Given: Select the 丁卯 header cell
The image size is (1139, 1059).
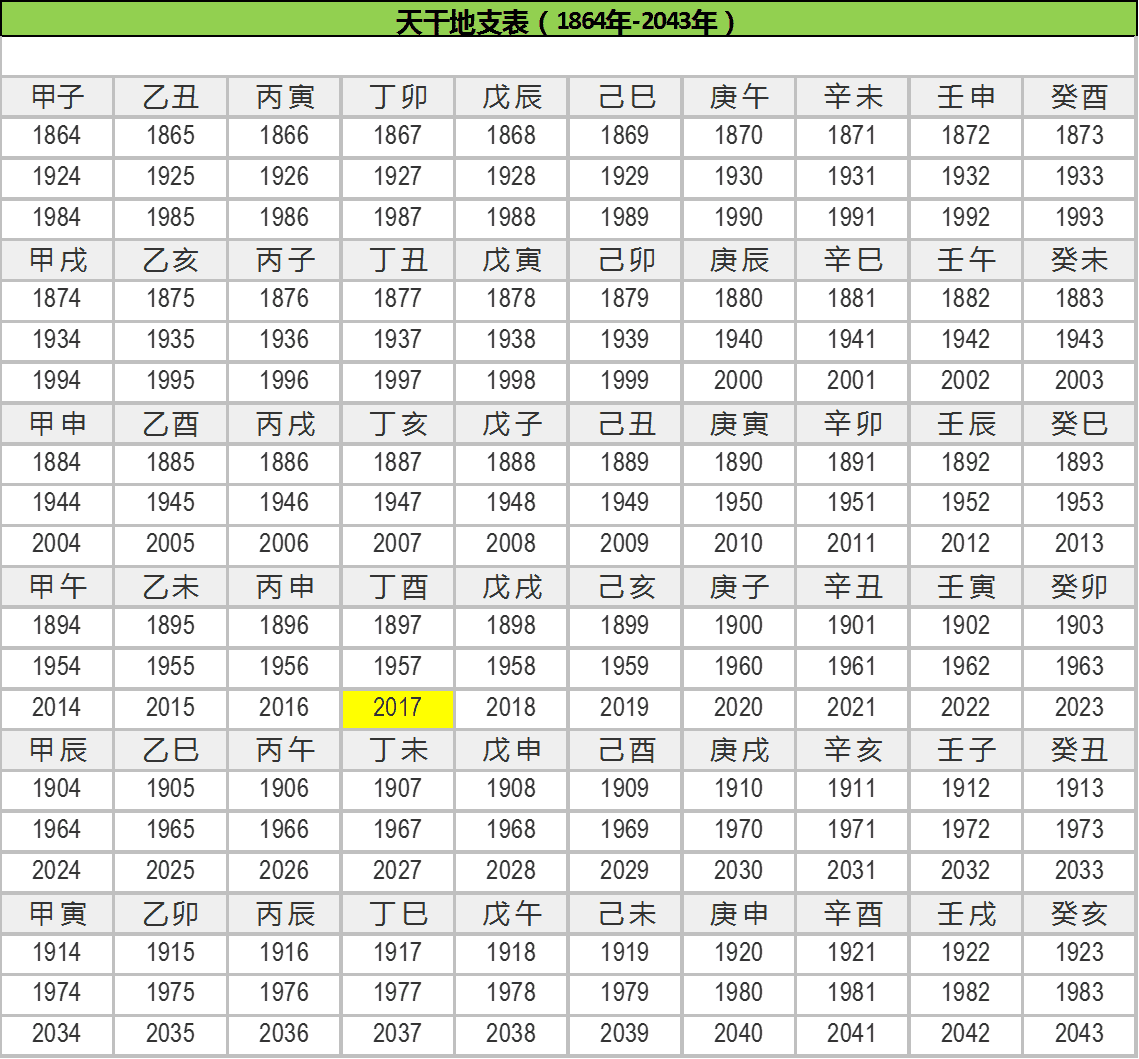Looking at the screenshot, I should coord(397,97).
